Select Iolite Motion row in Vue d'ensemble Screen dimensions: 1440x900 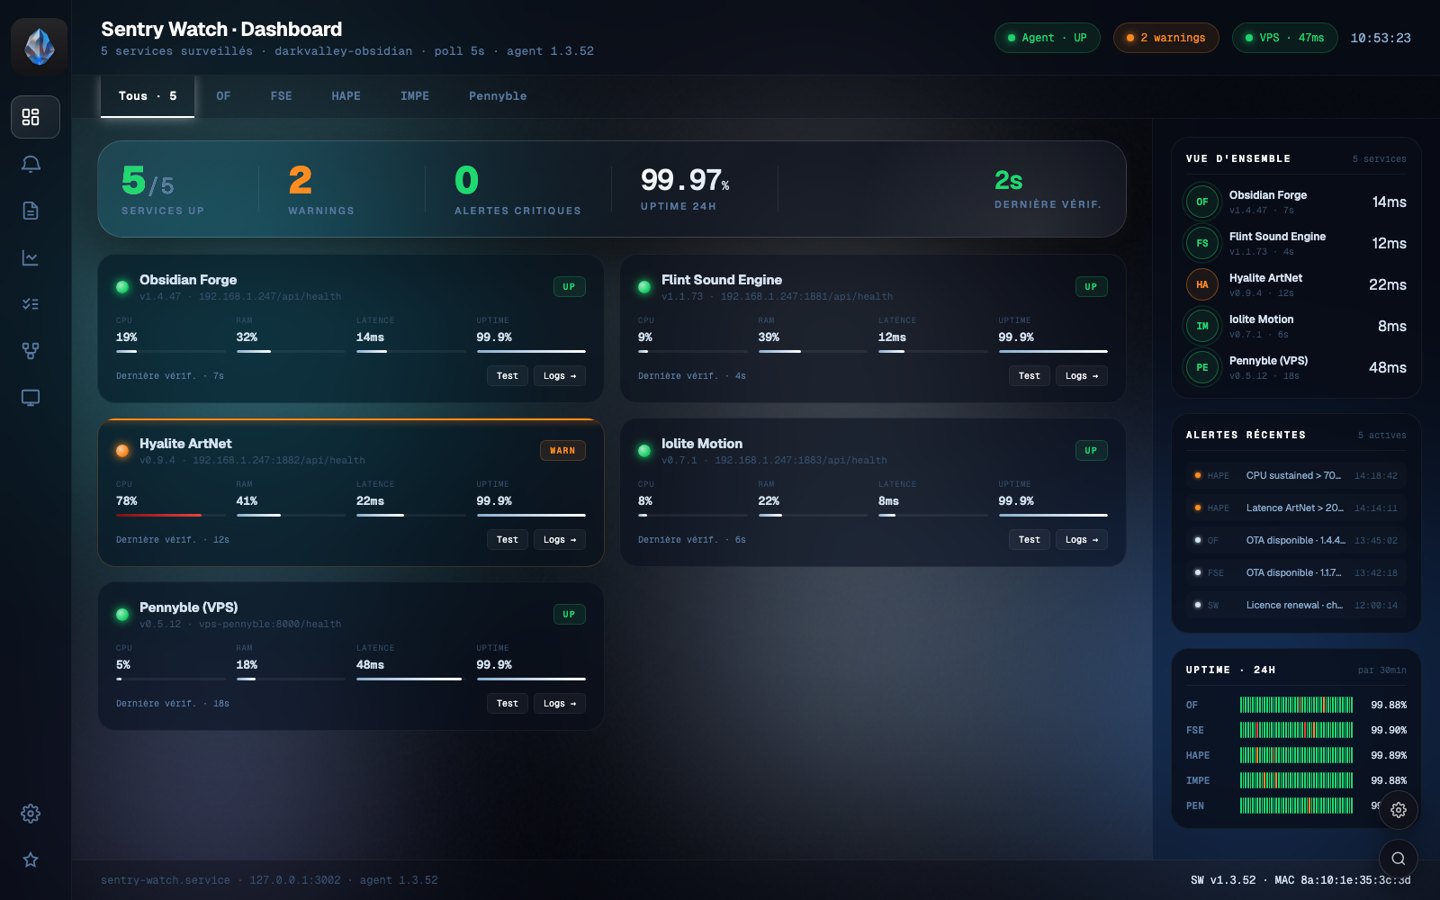click(1296, 326)
